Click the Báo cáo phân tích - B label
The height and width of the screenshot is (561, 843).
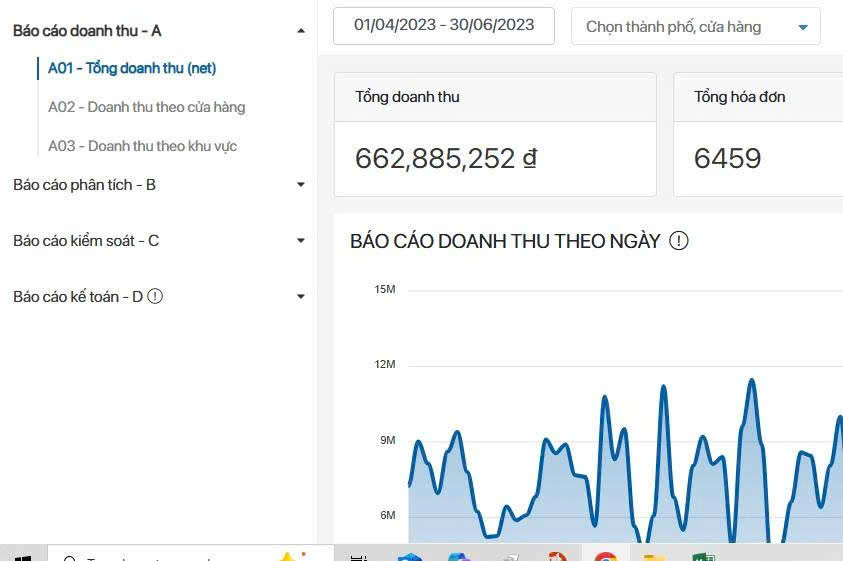pyautogui.click(x=84, y=185)
